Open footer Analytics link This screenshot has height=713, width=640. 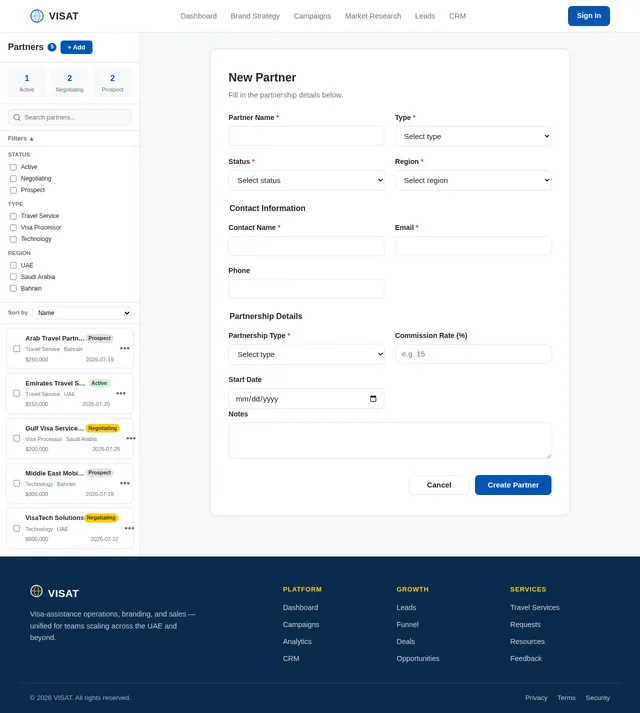(297, 642)
